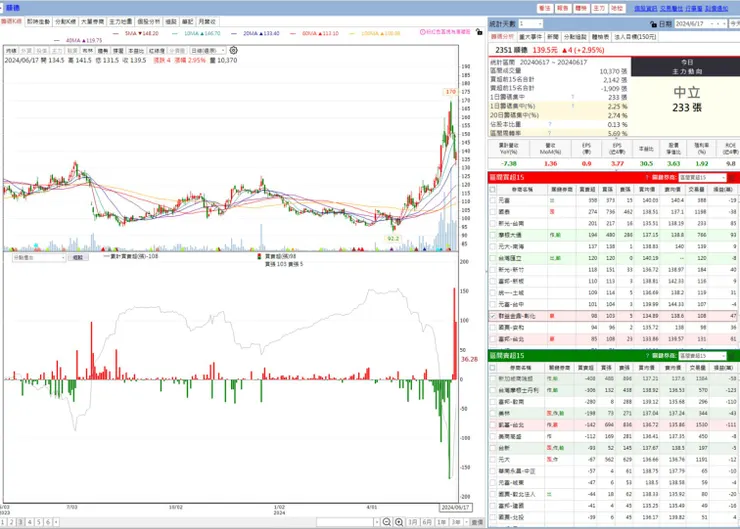This screenshot has height=529, width=740.
Task: Click the 100MA yellow legend line
Action: (375, 34)
